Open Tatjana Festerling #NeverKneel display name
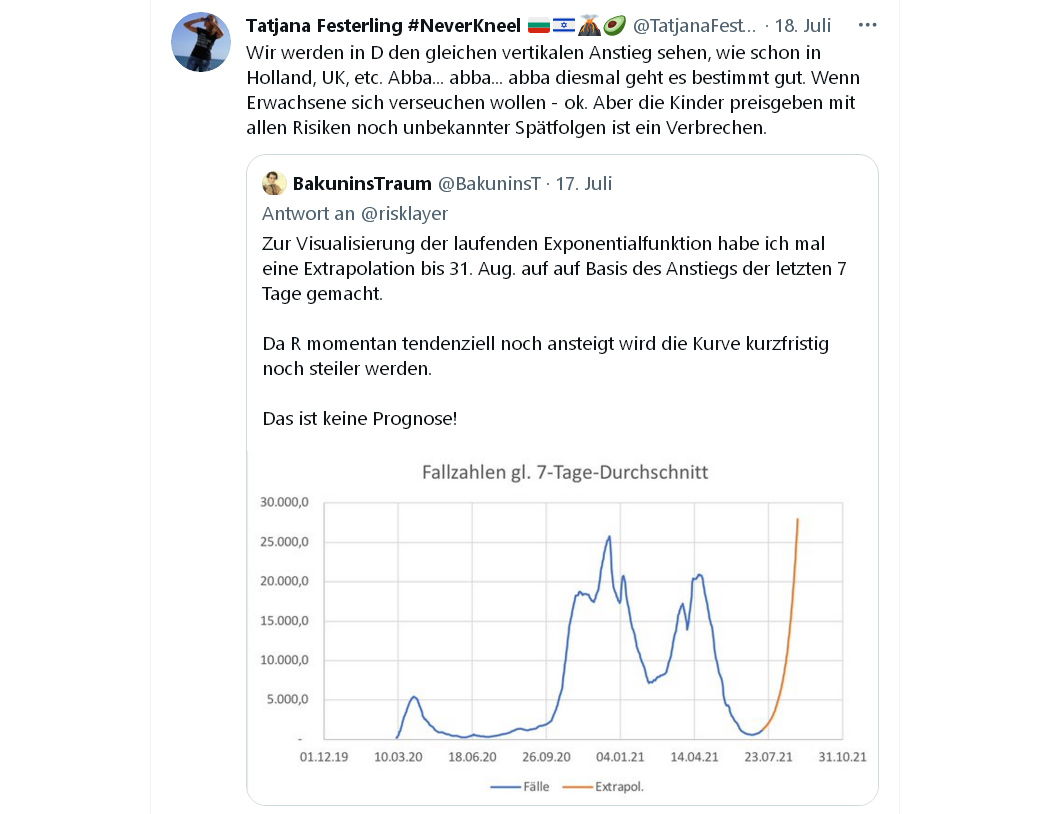The image size is (1050, 814). (383, 25)
